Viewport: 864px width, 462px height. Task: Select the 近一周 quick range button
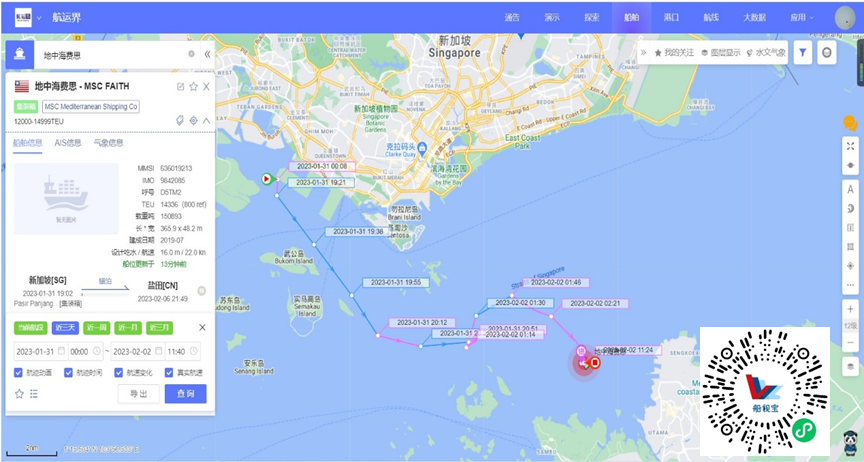pyautogui.click(x=96, y=327)
